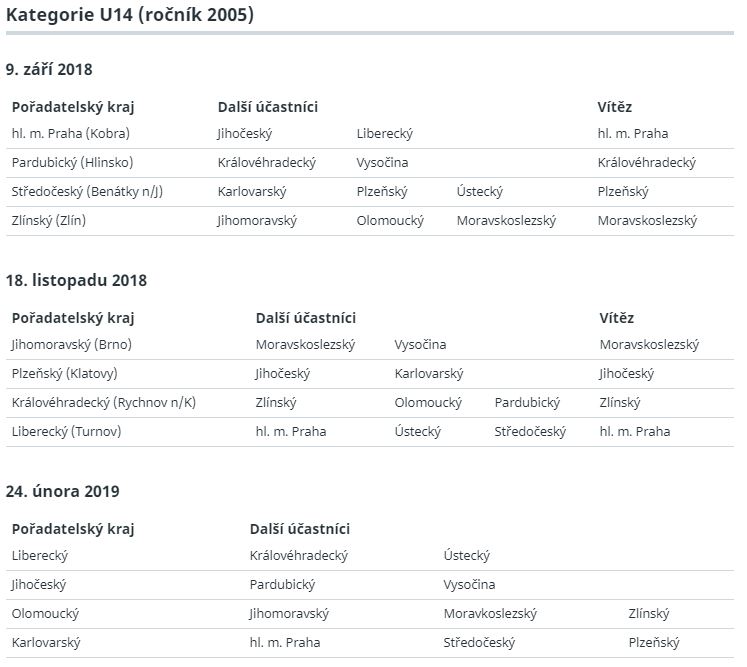Image resolution: width=747 pixels, height=667 pixels.
Task: Click 'Královéhradecký (Rychnov n/K)' cell
Action: pyautogui.click(x=104, y=403)
